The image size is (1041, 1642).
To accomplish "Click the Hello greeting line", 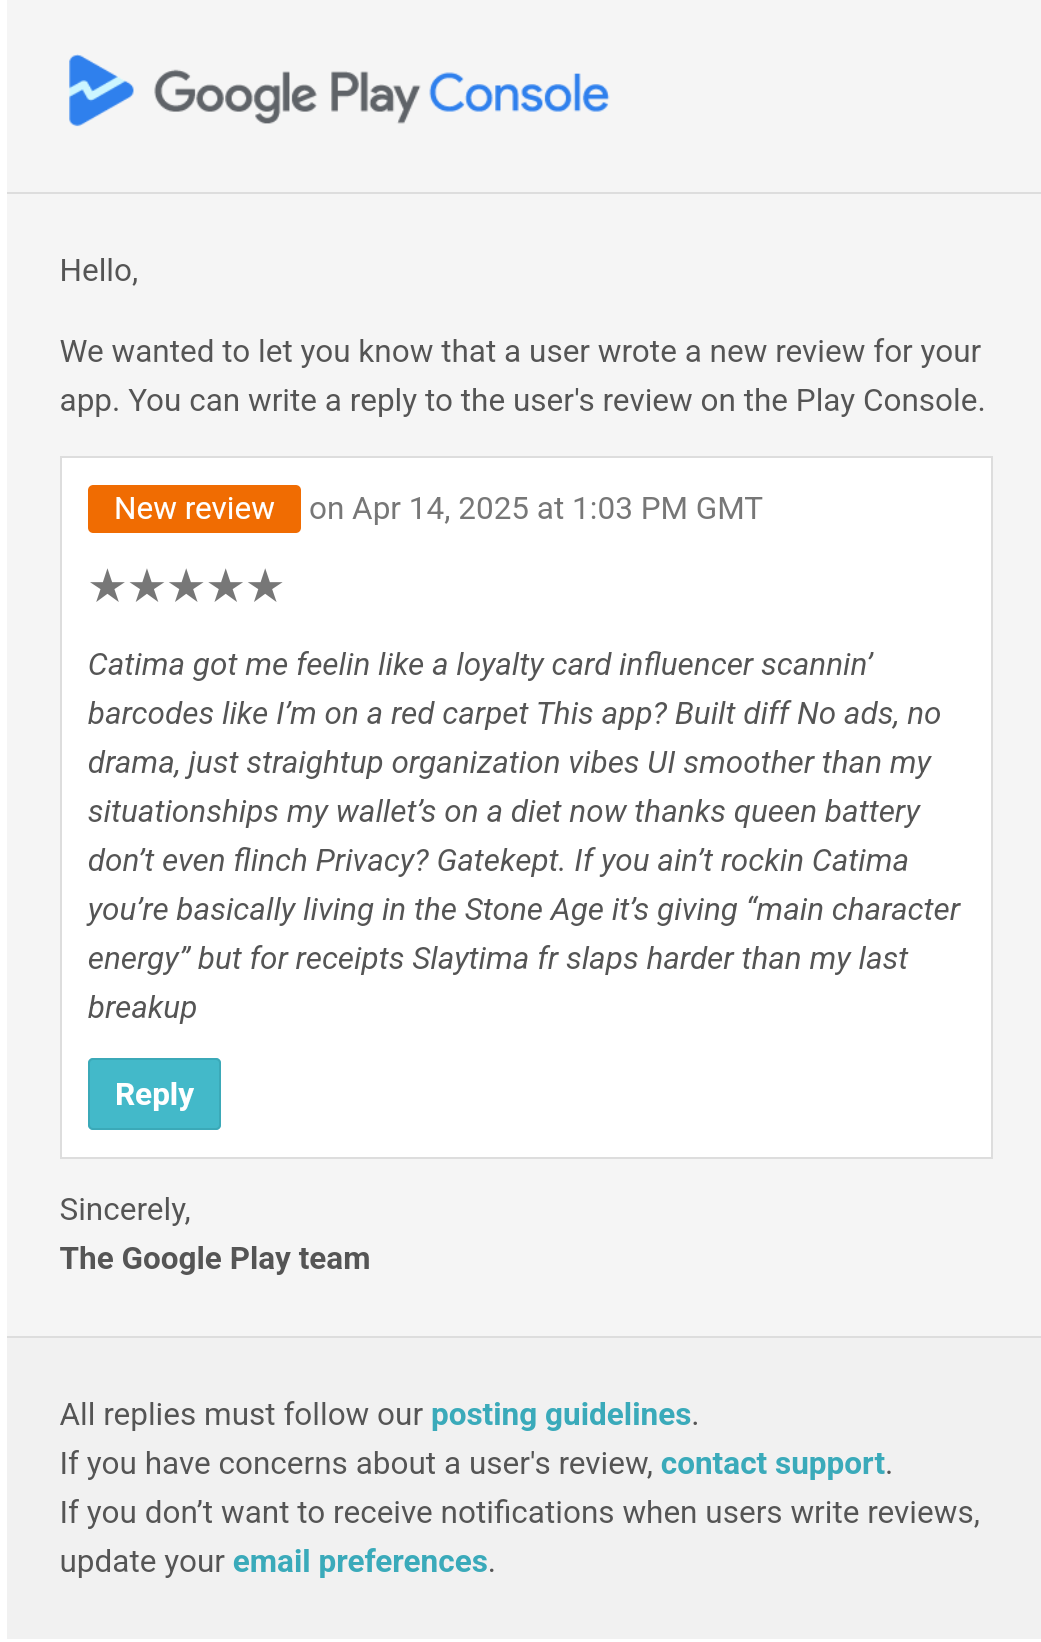I will click(99, 270).
